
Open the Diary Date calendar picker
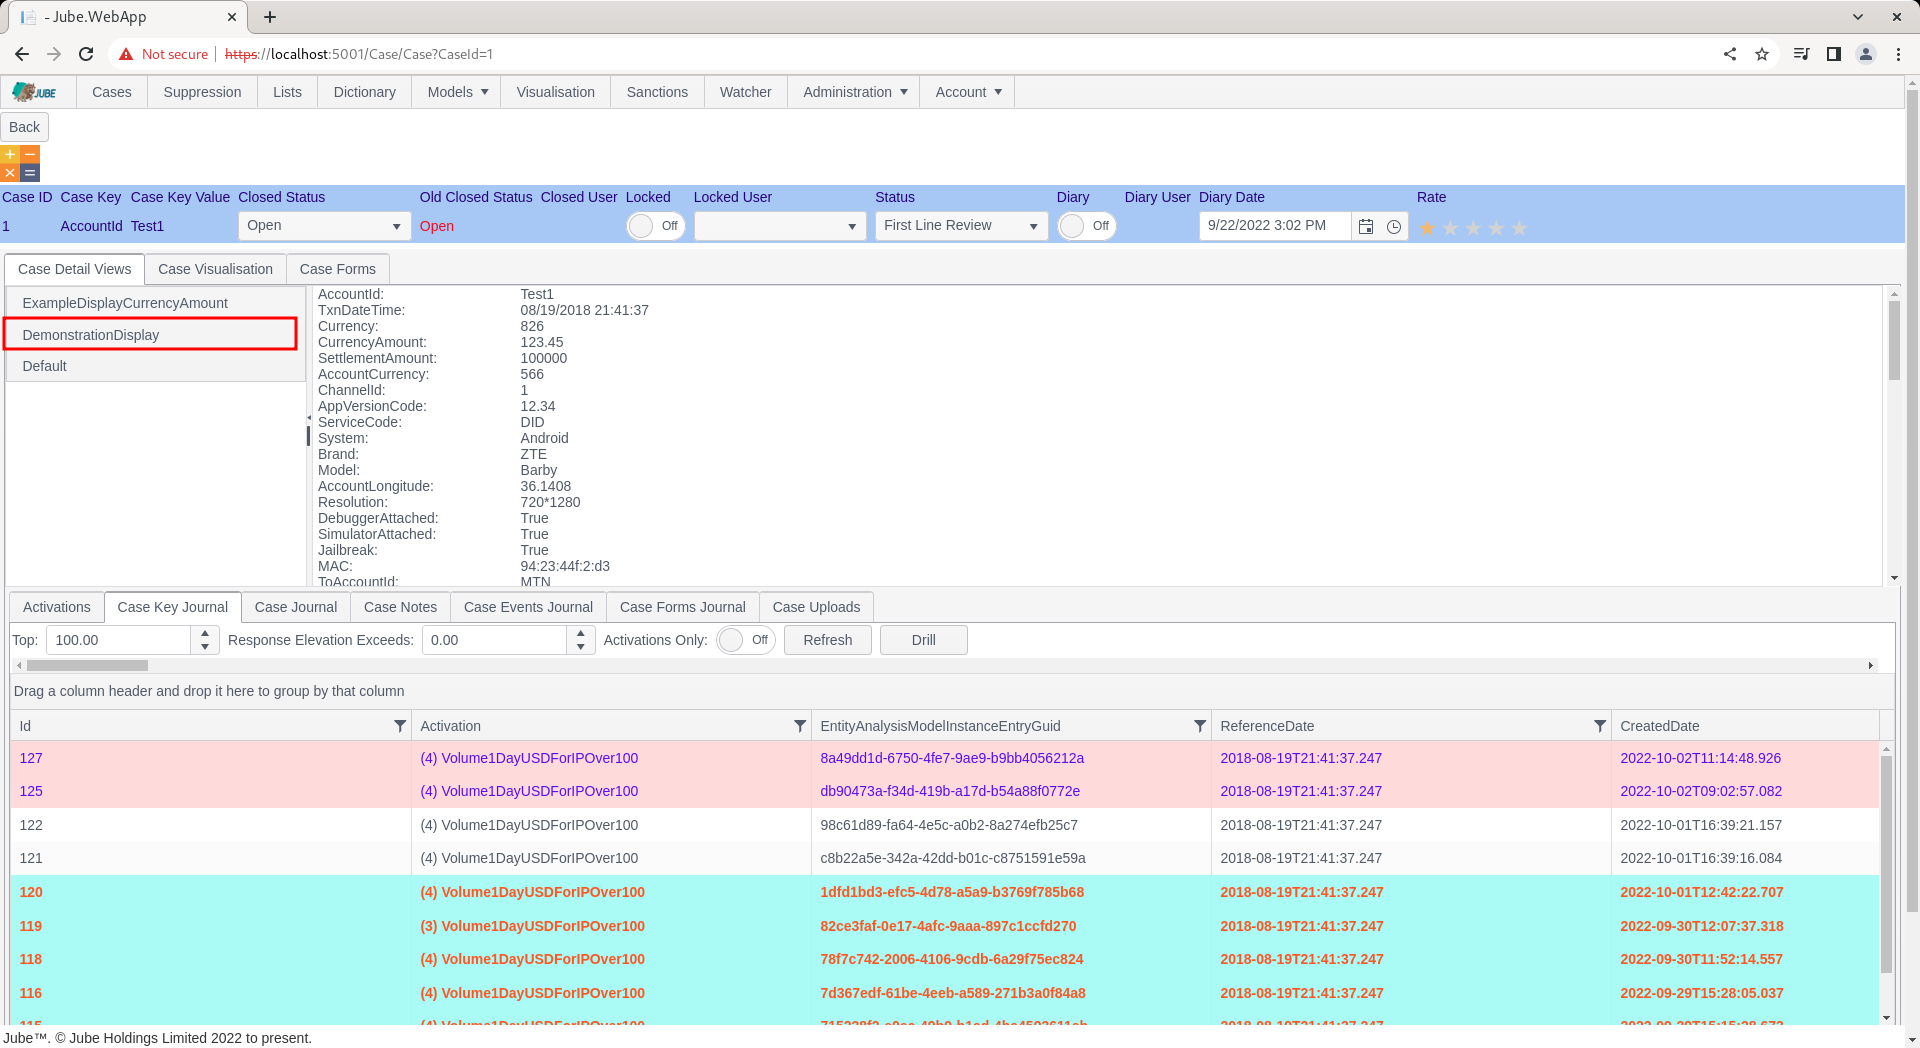point(1366,226)
